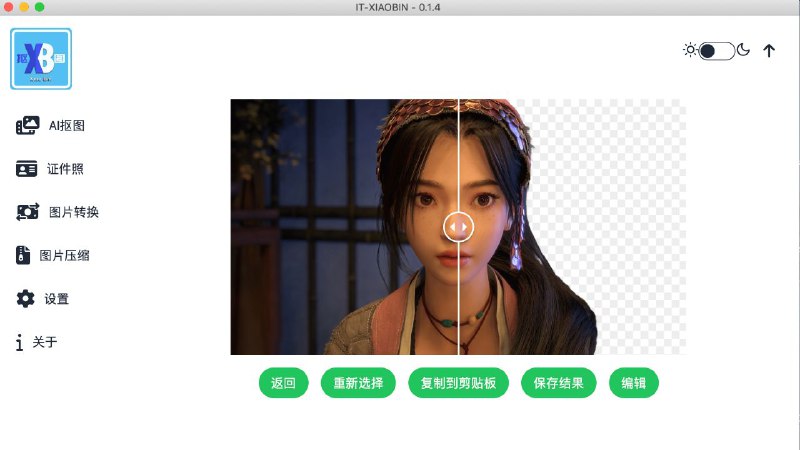Click the sun light-mode icon

[690, 50]
